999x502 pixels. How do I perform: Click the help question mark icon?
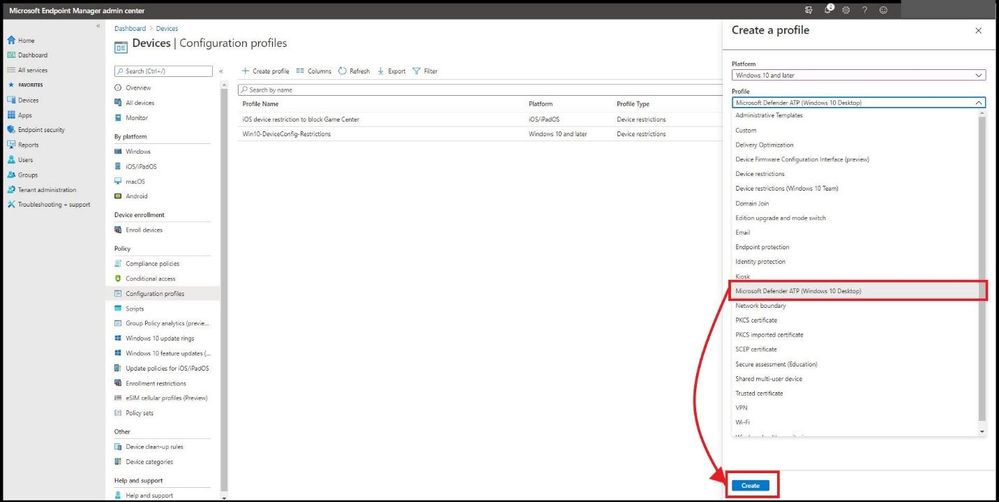865,10
